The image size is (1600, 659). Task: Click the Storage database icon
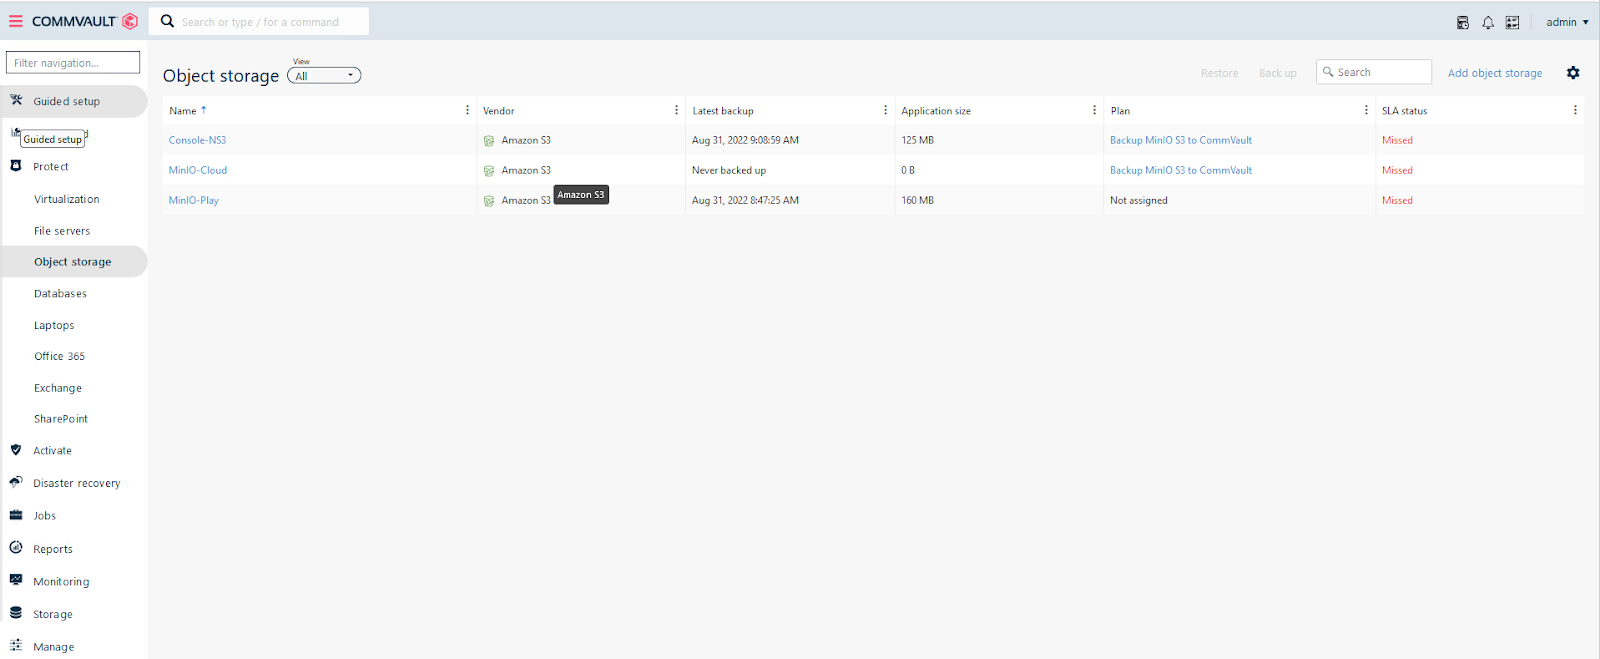point(16,613)
